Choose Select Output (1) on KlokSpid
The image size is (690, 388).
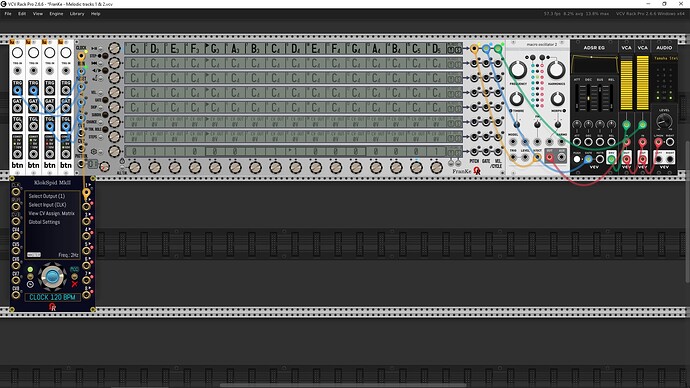coord(47,196)
